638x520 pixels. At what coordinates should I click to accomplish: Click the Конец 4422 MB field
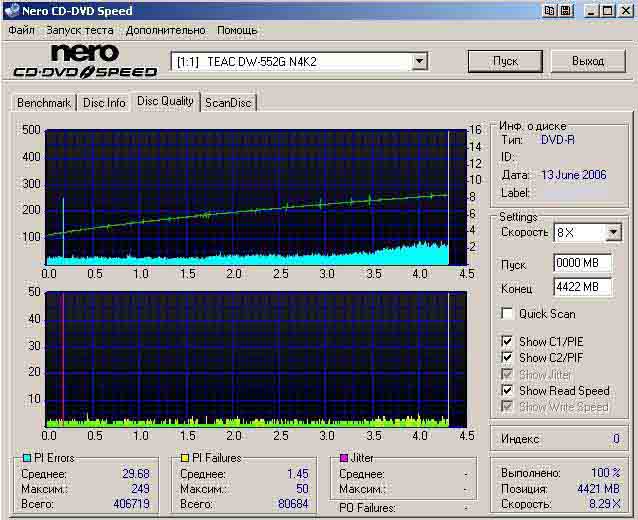(x=582, y=288)
